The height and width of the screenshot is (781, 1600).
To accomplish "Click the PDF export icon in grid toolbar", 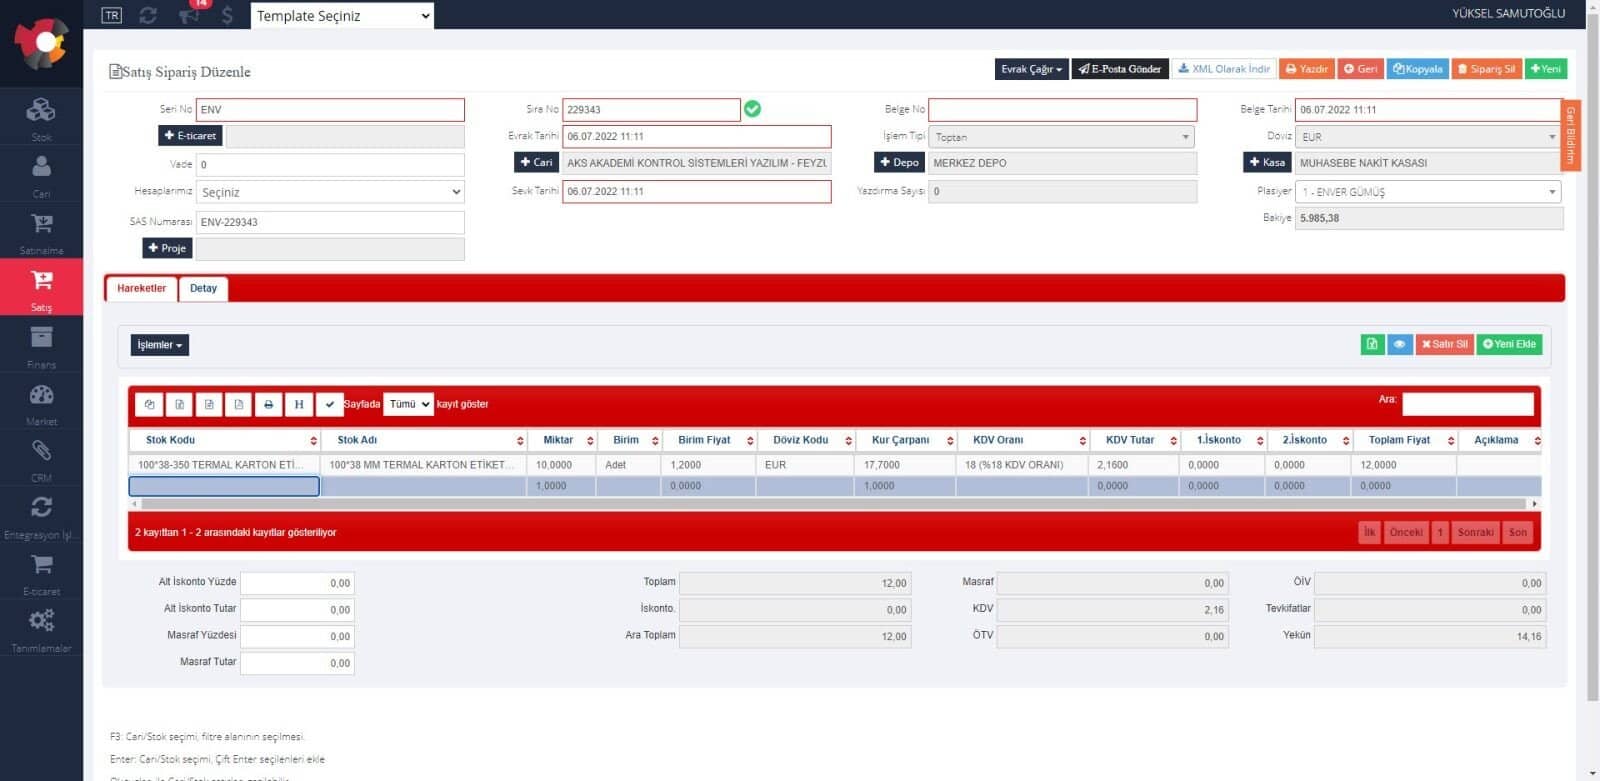I will coord(238,404).
